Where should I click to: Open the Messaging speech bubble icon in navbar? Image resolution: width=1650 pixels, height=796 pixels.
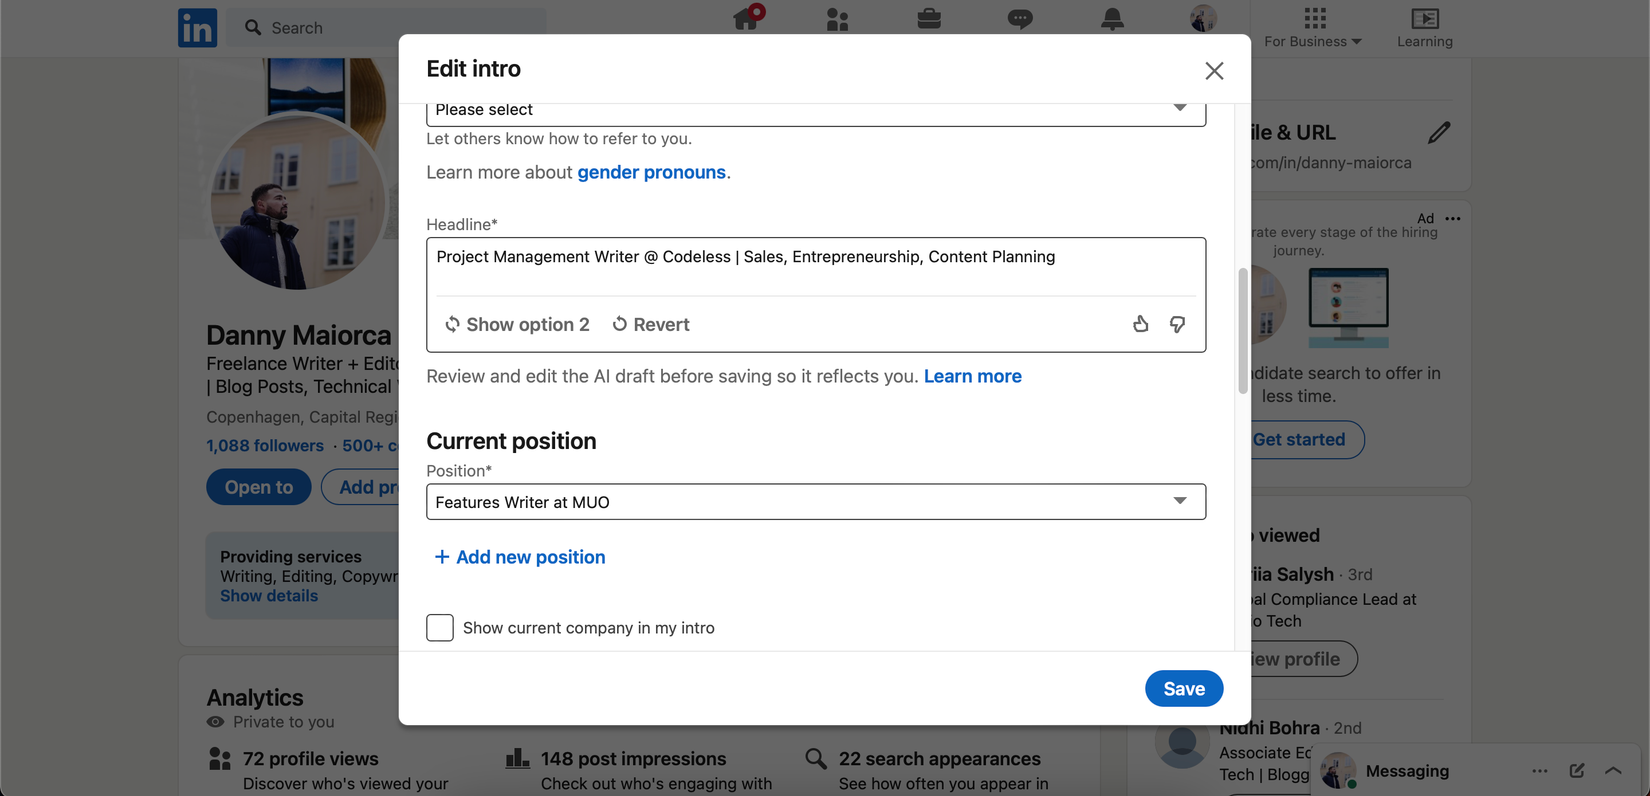1020,18
